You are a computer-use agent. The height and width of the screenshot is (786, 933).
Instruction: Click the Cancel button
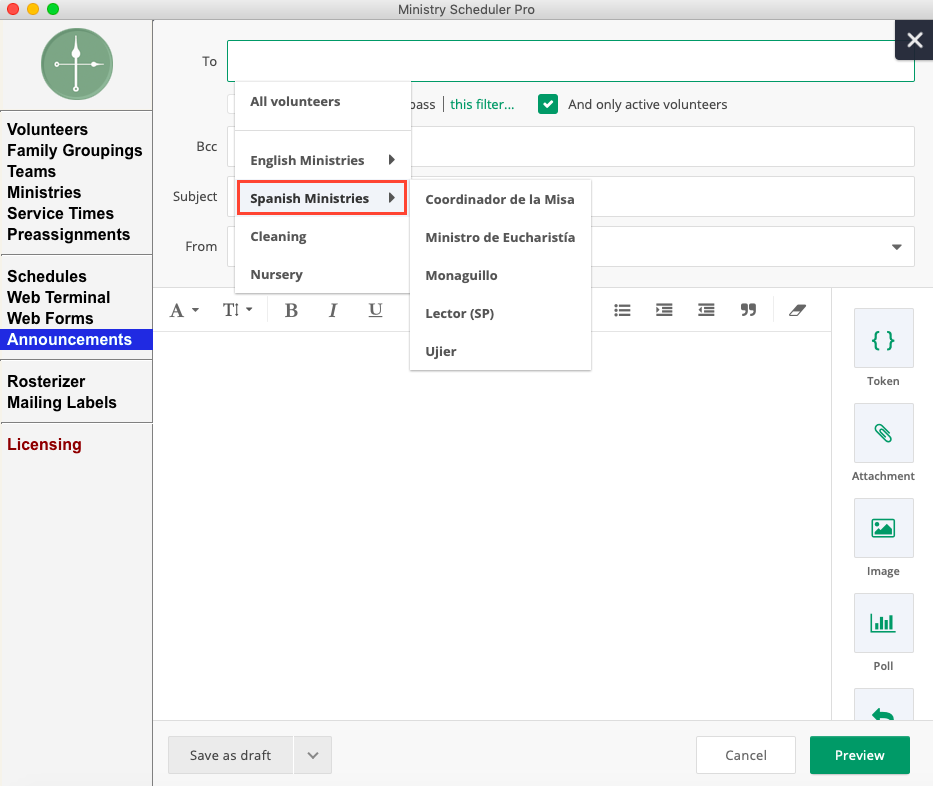[745, 755]
